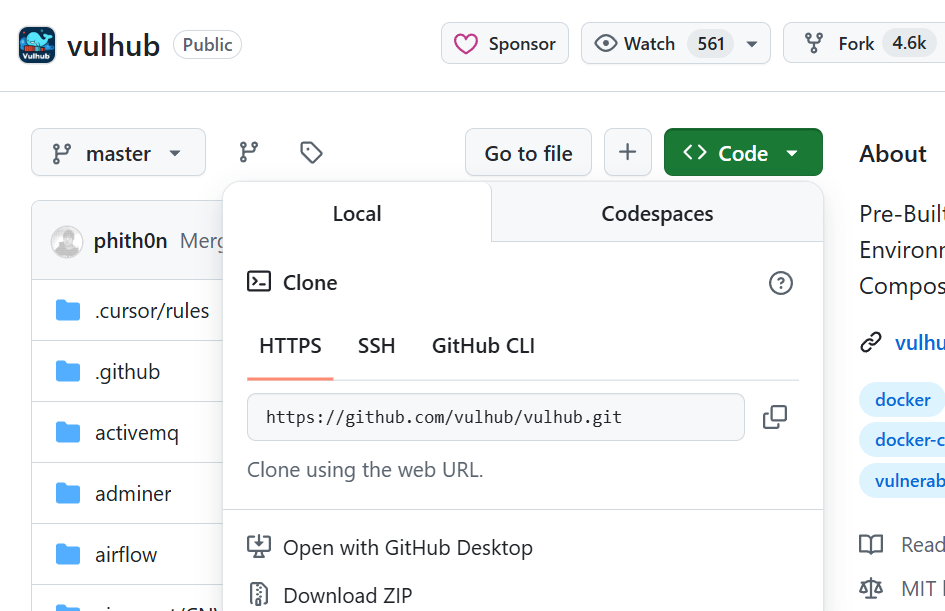Open clone help question mark icon
Screen dimensions: 945x611
click(780, 283)
